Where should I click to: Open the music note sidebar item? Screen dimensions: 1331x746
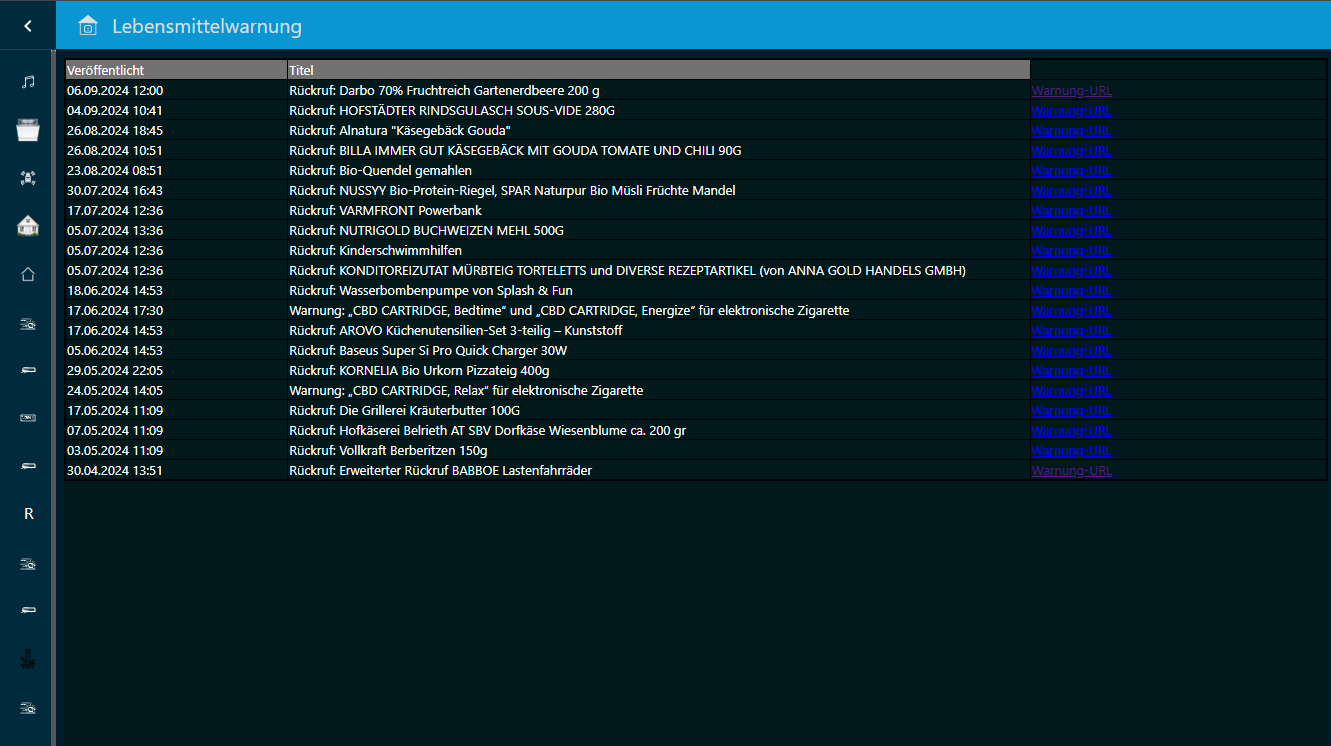point(28,81)
